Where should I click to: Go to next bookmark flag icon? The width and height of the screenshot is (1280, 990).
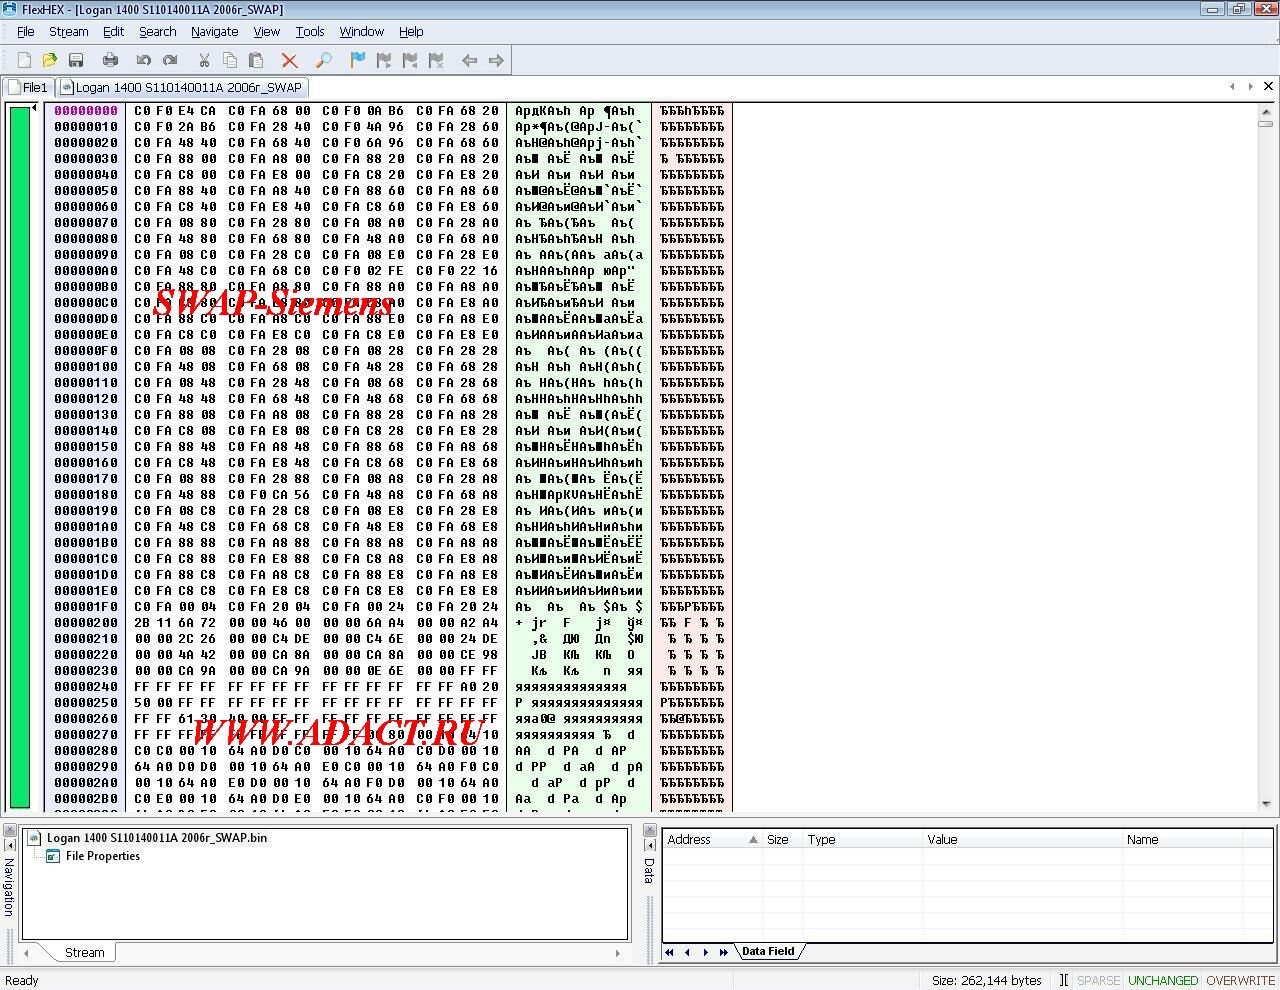[384, 61]
